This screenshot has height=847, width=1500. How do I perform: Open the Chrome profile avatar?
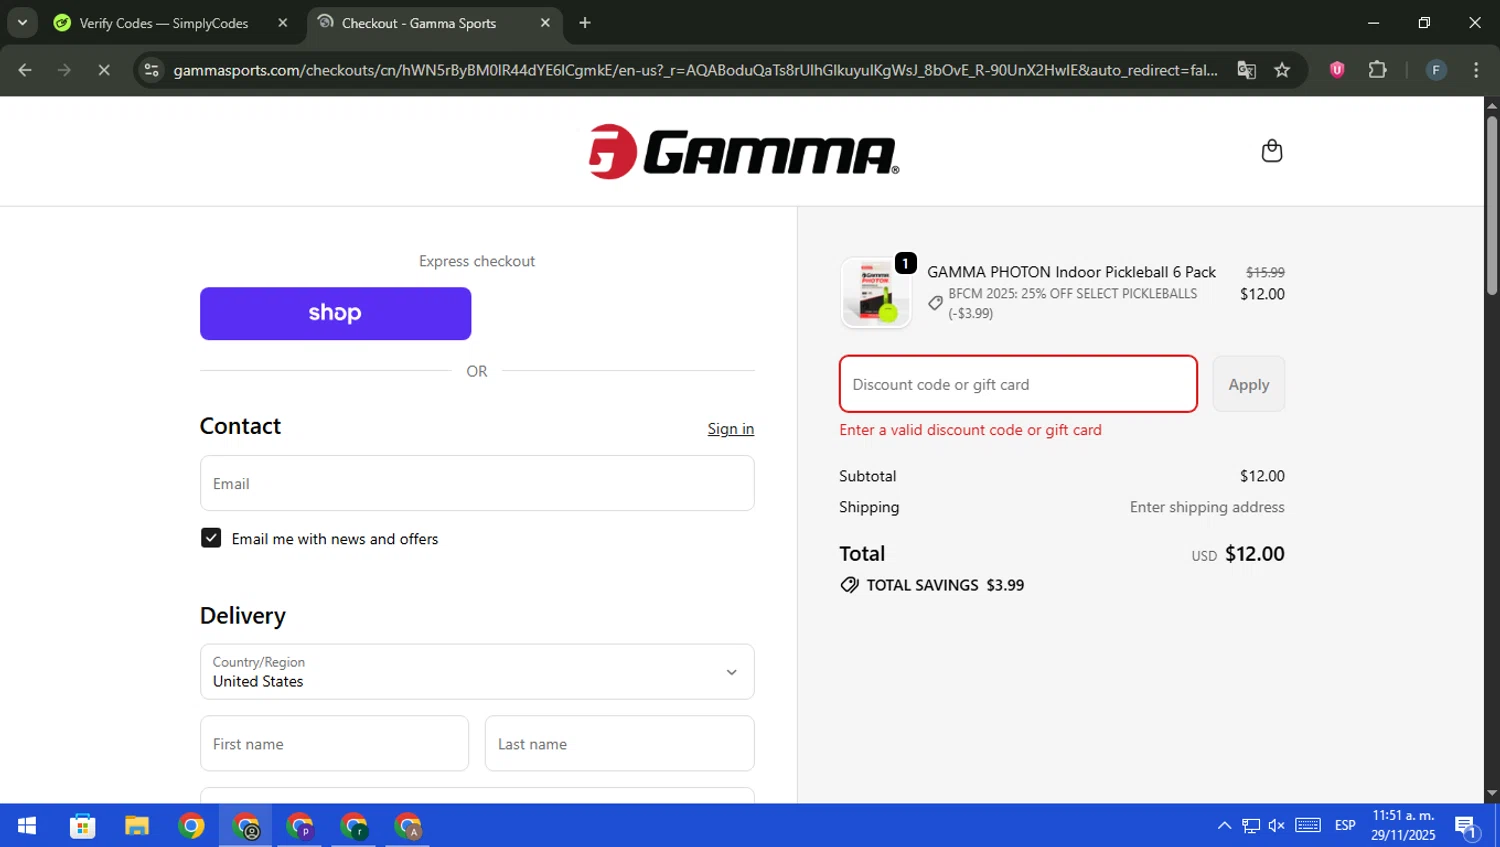click(x=1436, y=70)
